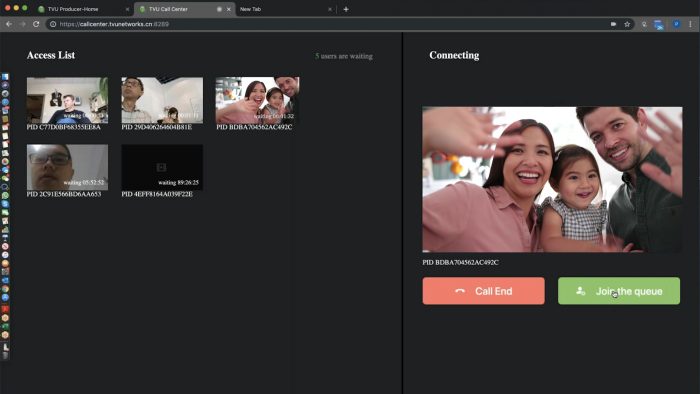Select caller thumbnail PID C77D0BF68355EE8A
The width and height of the screenshot is (700, 394).
point(67,100)
